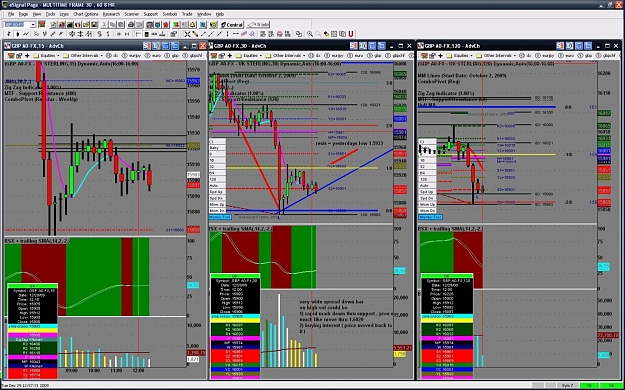Screen dimensions: 625x390
Task: Click the zoom in magnifier icon
Action: (310, 34)
